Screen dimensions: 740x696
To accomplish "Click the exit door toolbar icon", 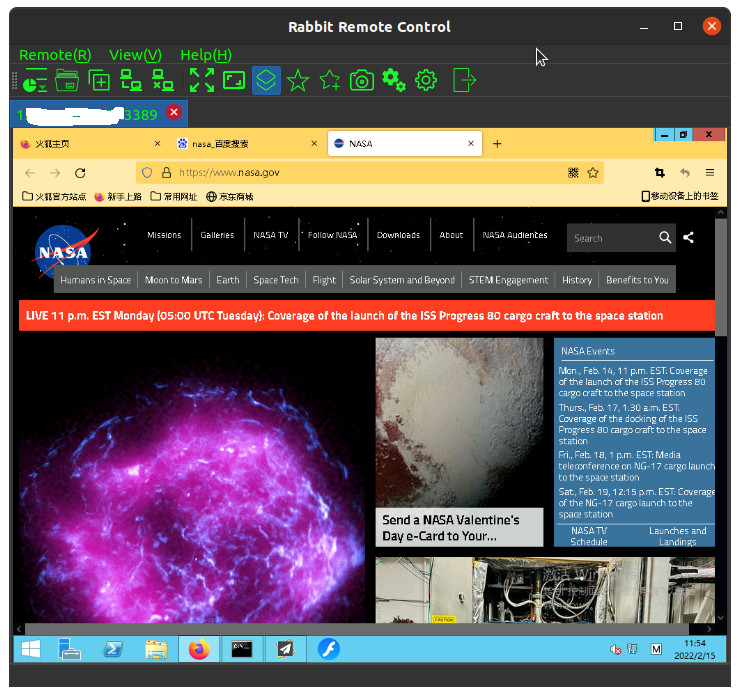I will tap(464, 80).
